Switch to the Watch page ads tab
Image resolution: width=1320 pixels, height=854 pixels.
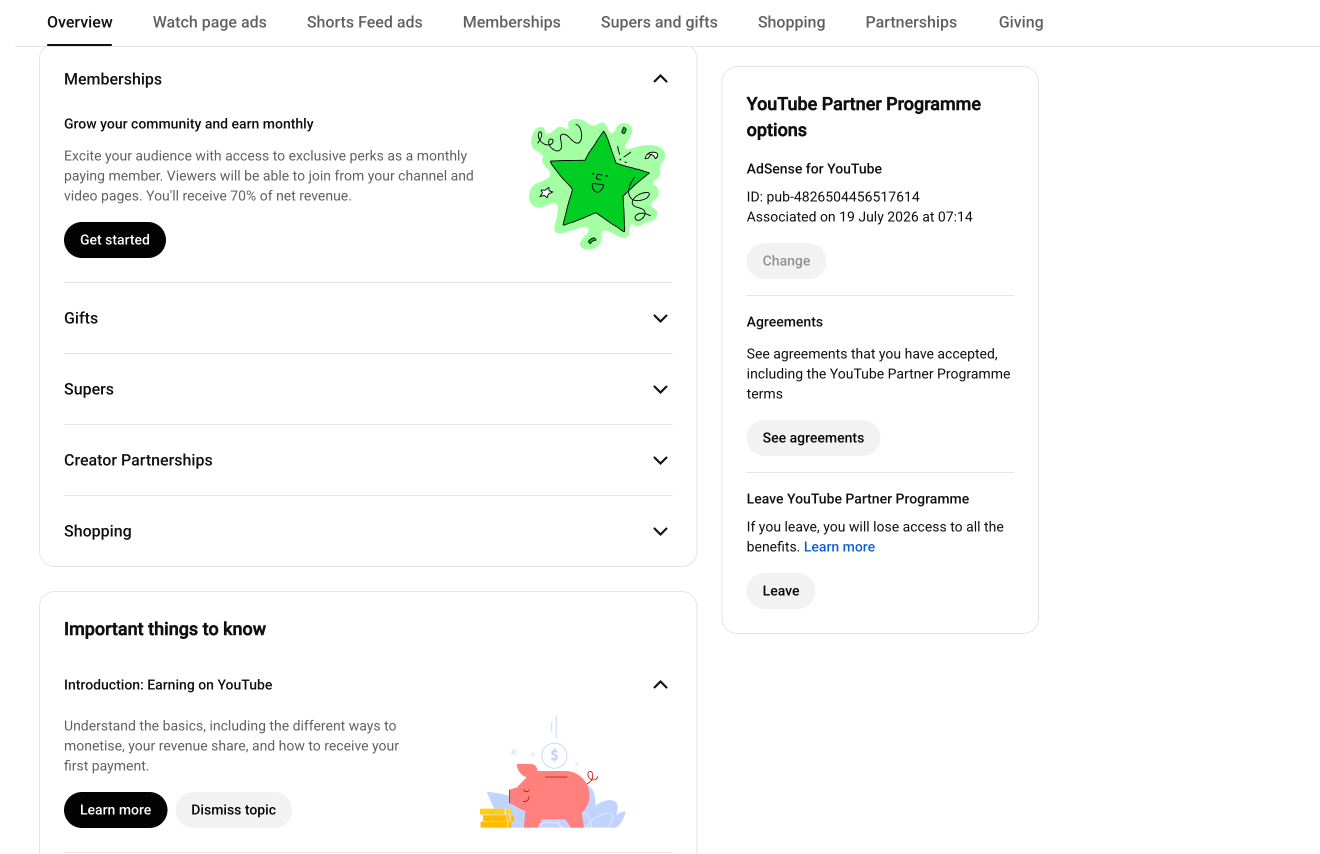point(210,22)
